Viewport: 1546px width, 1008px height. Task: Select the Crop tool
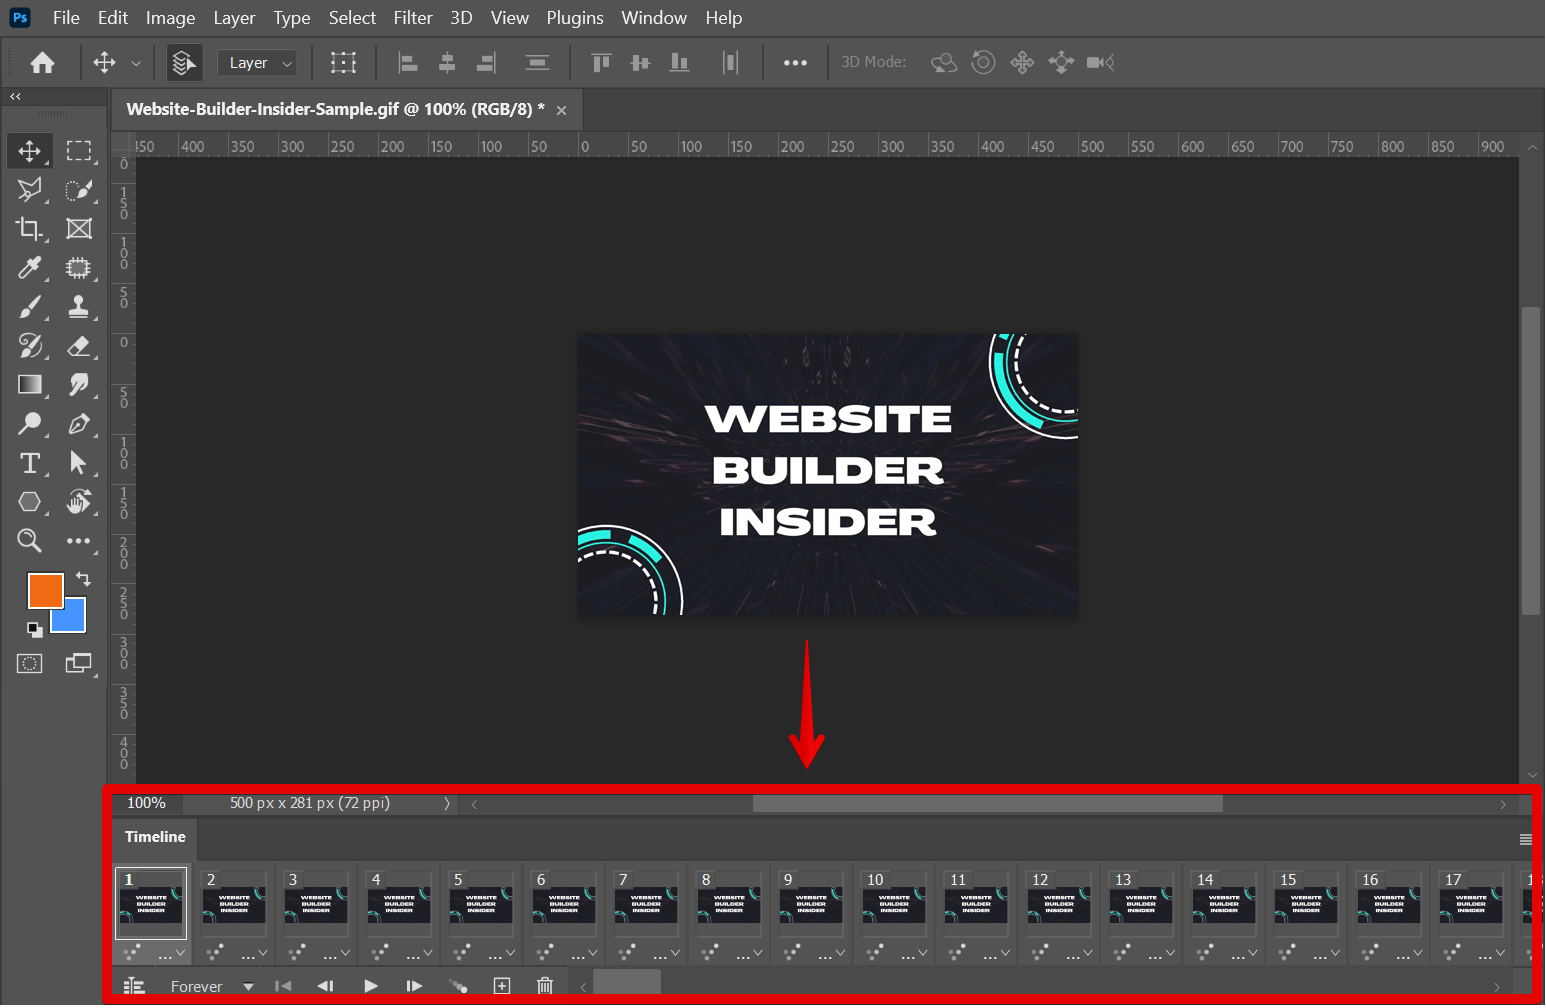[30, 229]
